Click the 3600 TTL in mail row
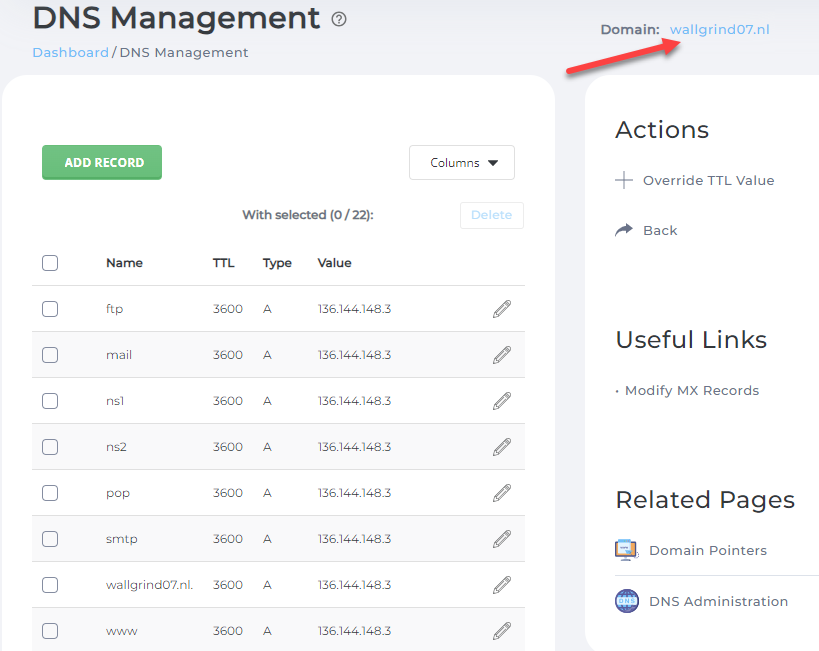The height and width of the screenshot is (651, 819). tap(228, 355)
